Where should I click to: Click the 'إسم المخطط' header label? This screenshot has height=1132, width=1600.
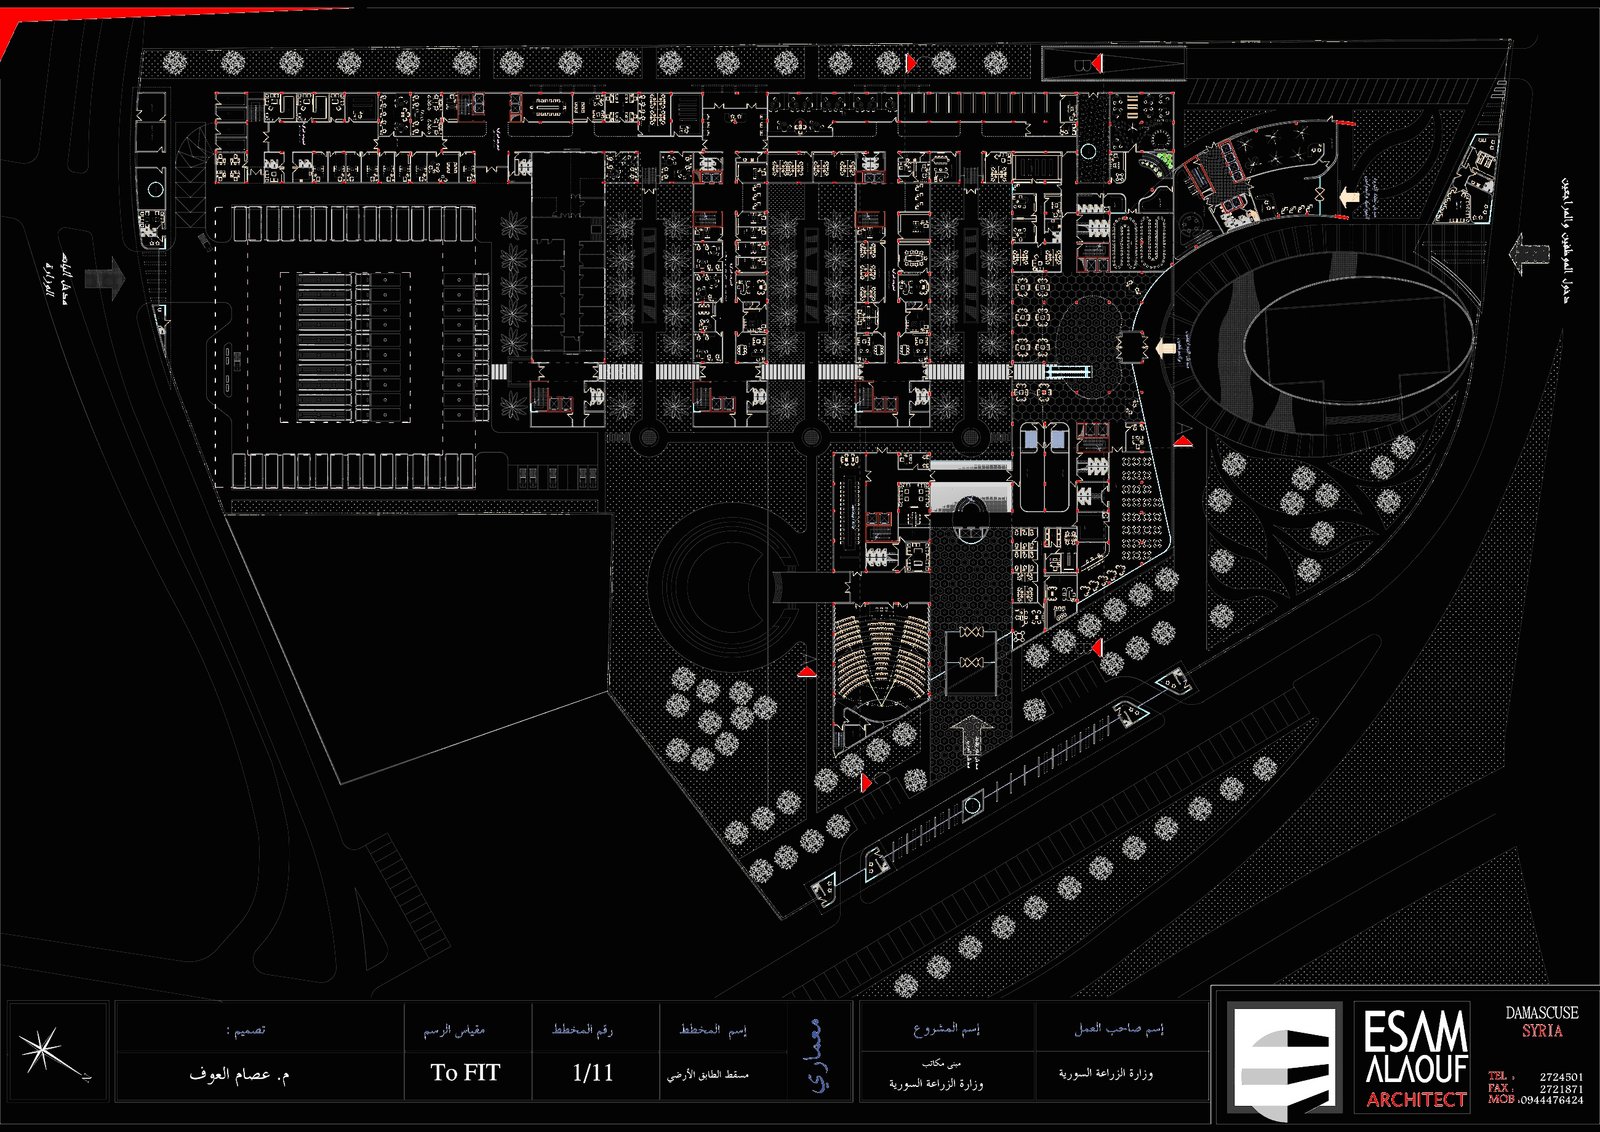click(713, 1029)
